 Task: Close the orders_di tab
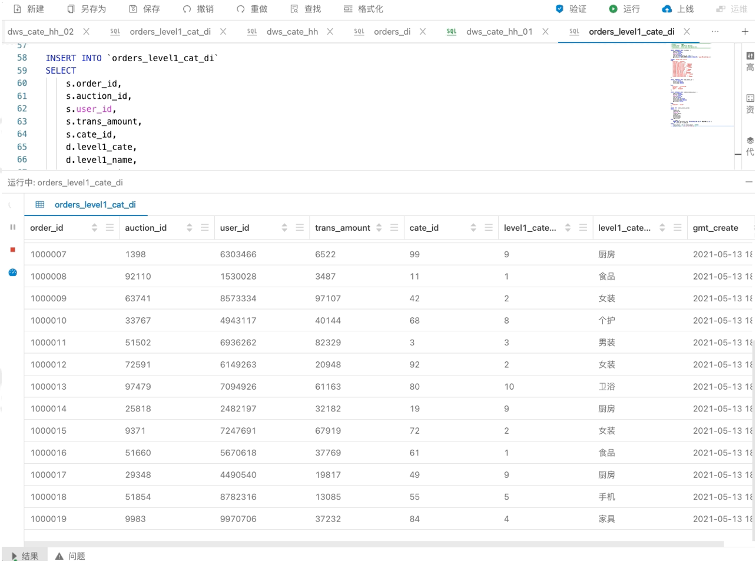[423, 31]
